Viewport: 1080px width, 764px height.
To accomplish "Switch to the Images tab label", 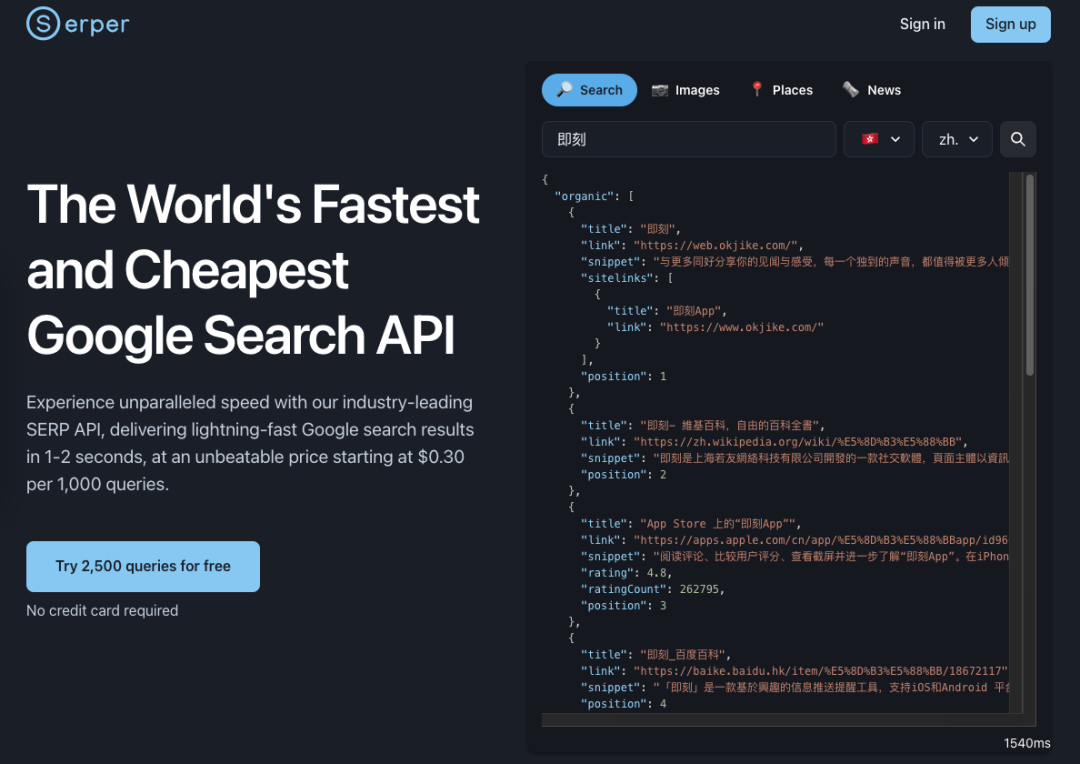I will coord(697,90).
